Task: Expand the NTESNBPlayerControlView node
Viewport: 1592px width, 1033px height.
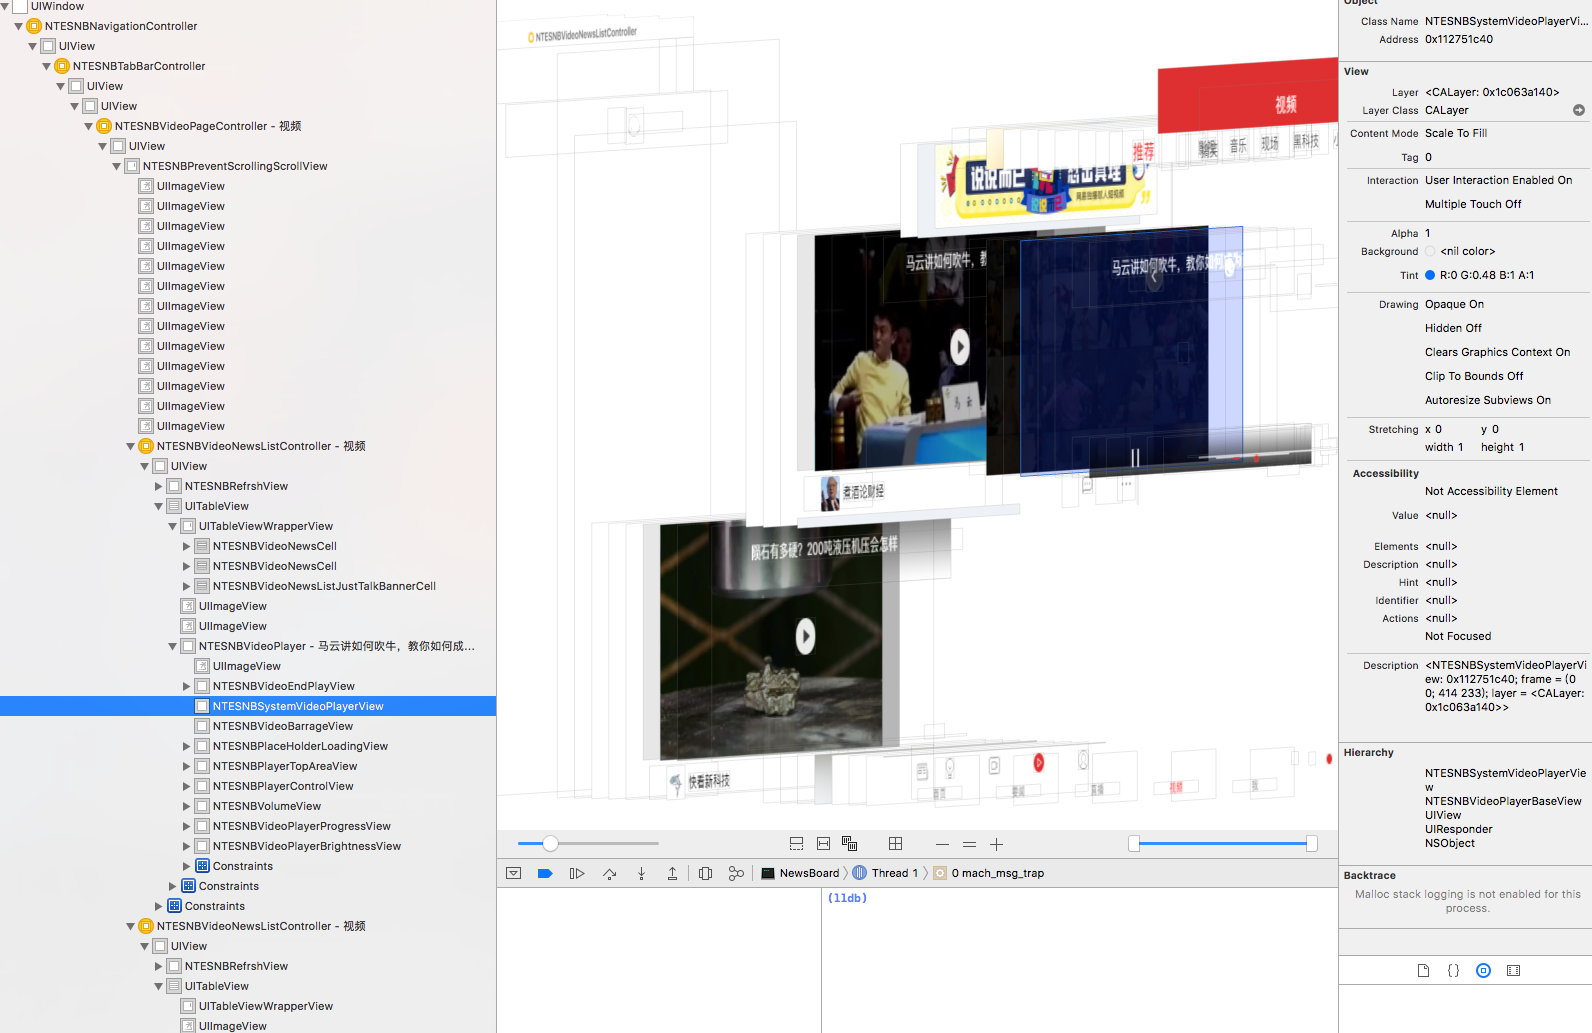Action: click(x=186, y=786)
